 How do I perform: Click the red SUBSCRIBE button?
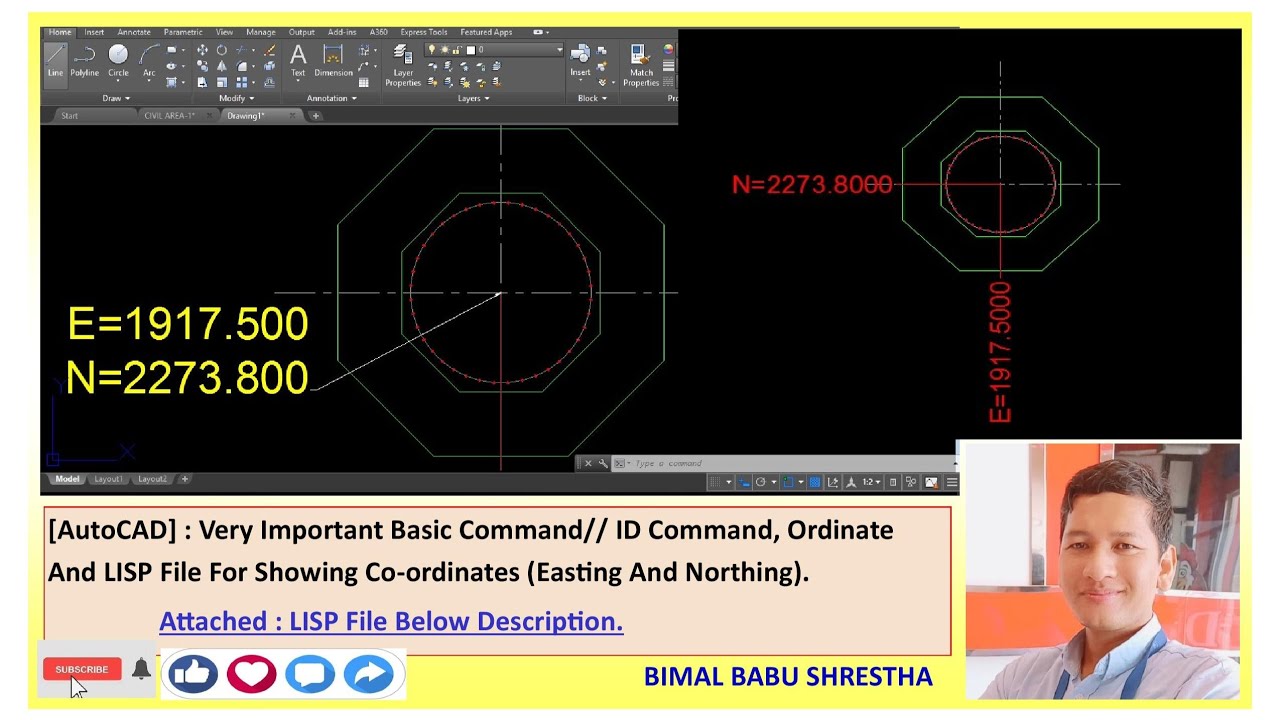point(82,669)
